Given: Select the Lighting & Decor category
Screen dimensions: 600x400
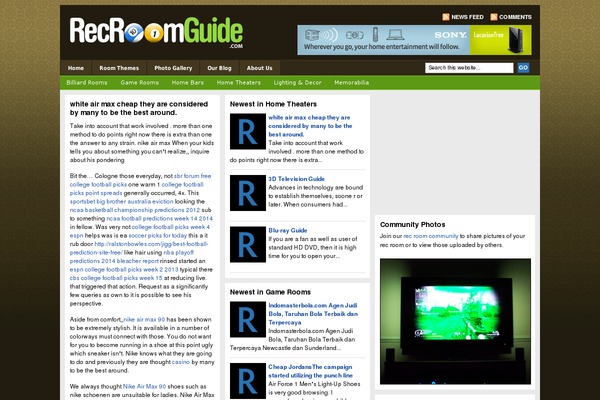Looking at the screenshot, I should point(297,82).
